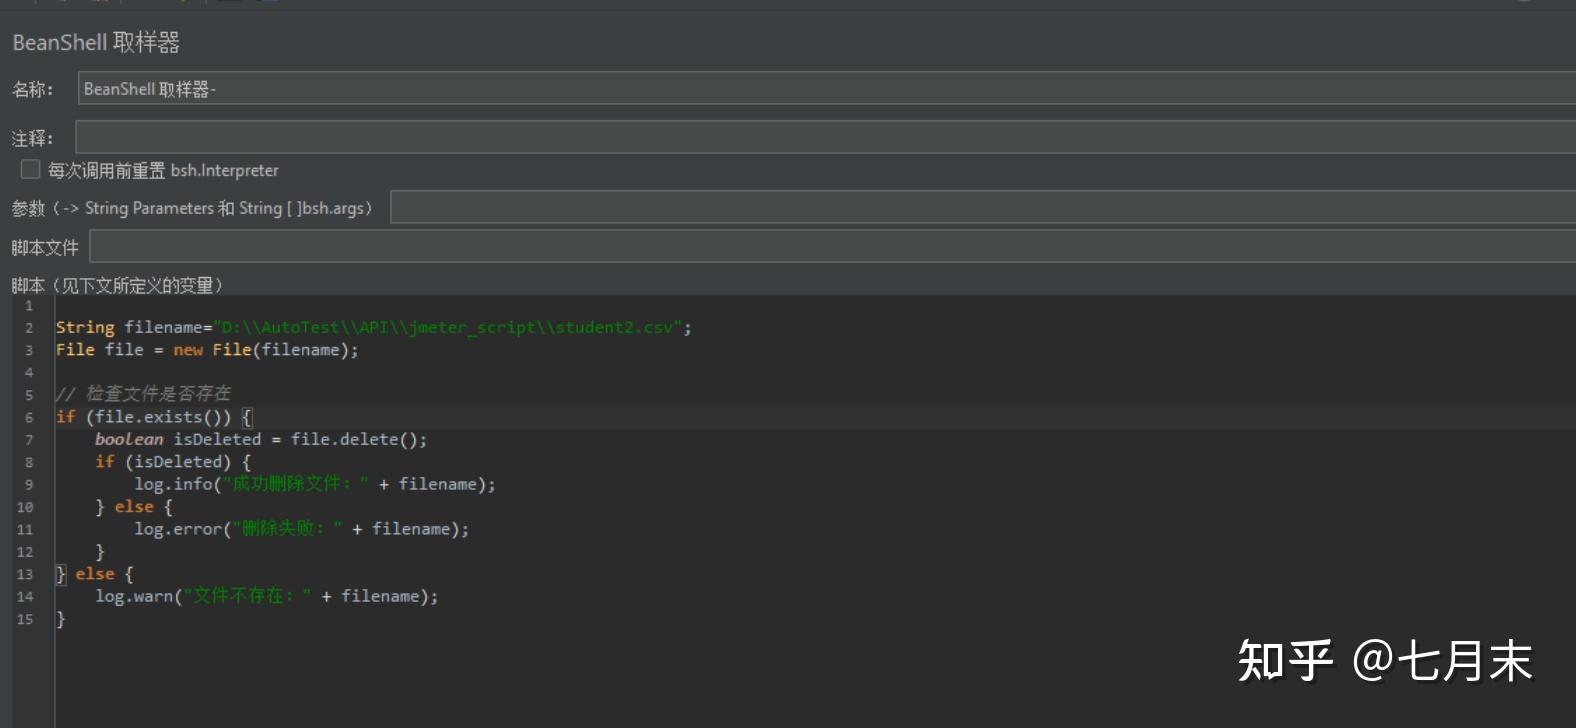
Task: Click empty line 4 in script editor
Action: (300, 372)
